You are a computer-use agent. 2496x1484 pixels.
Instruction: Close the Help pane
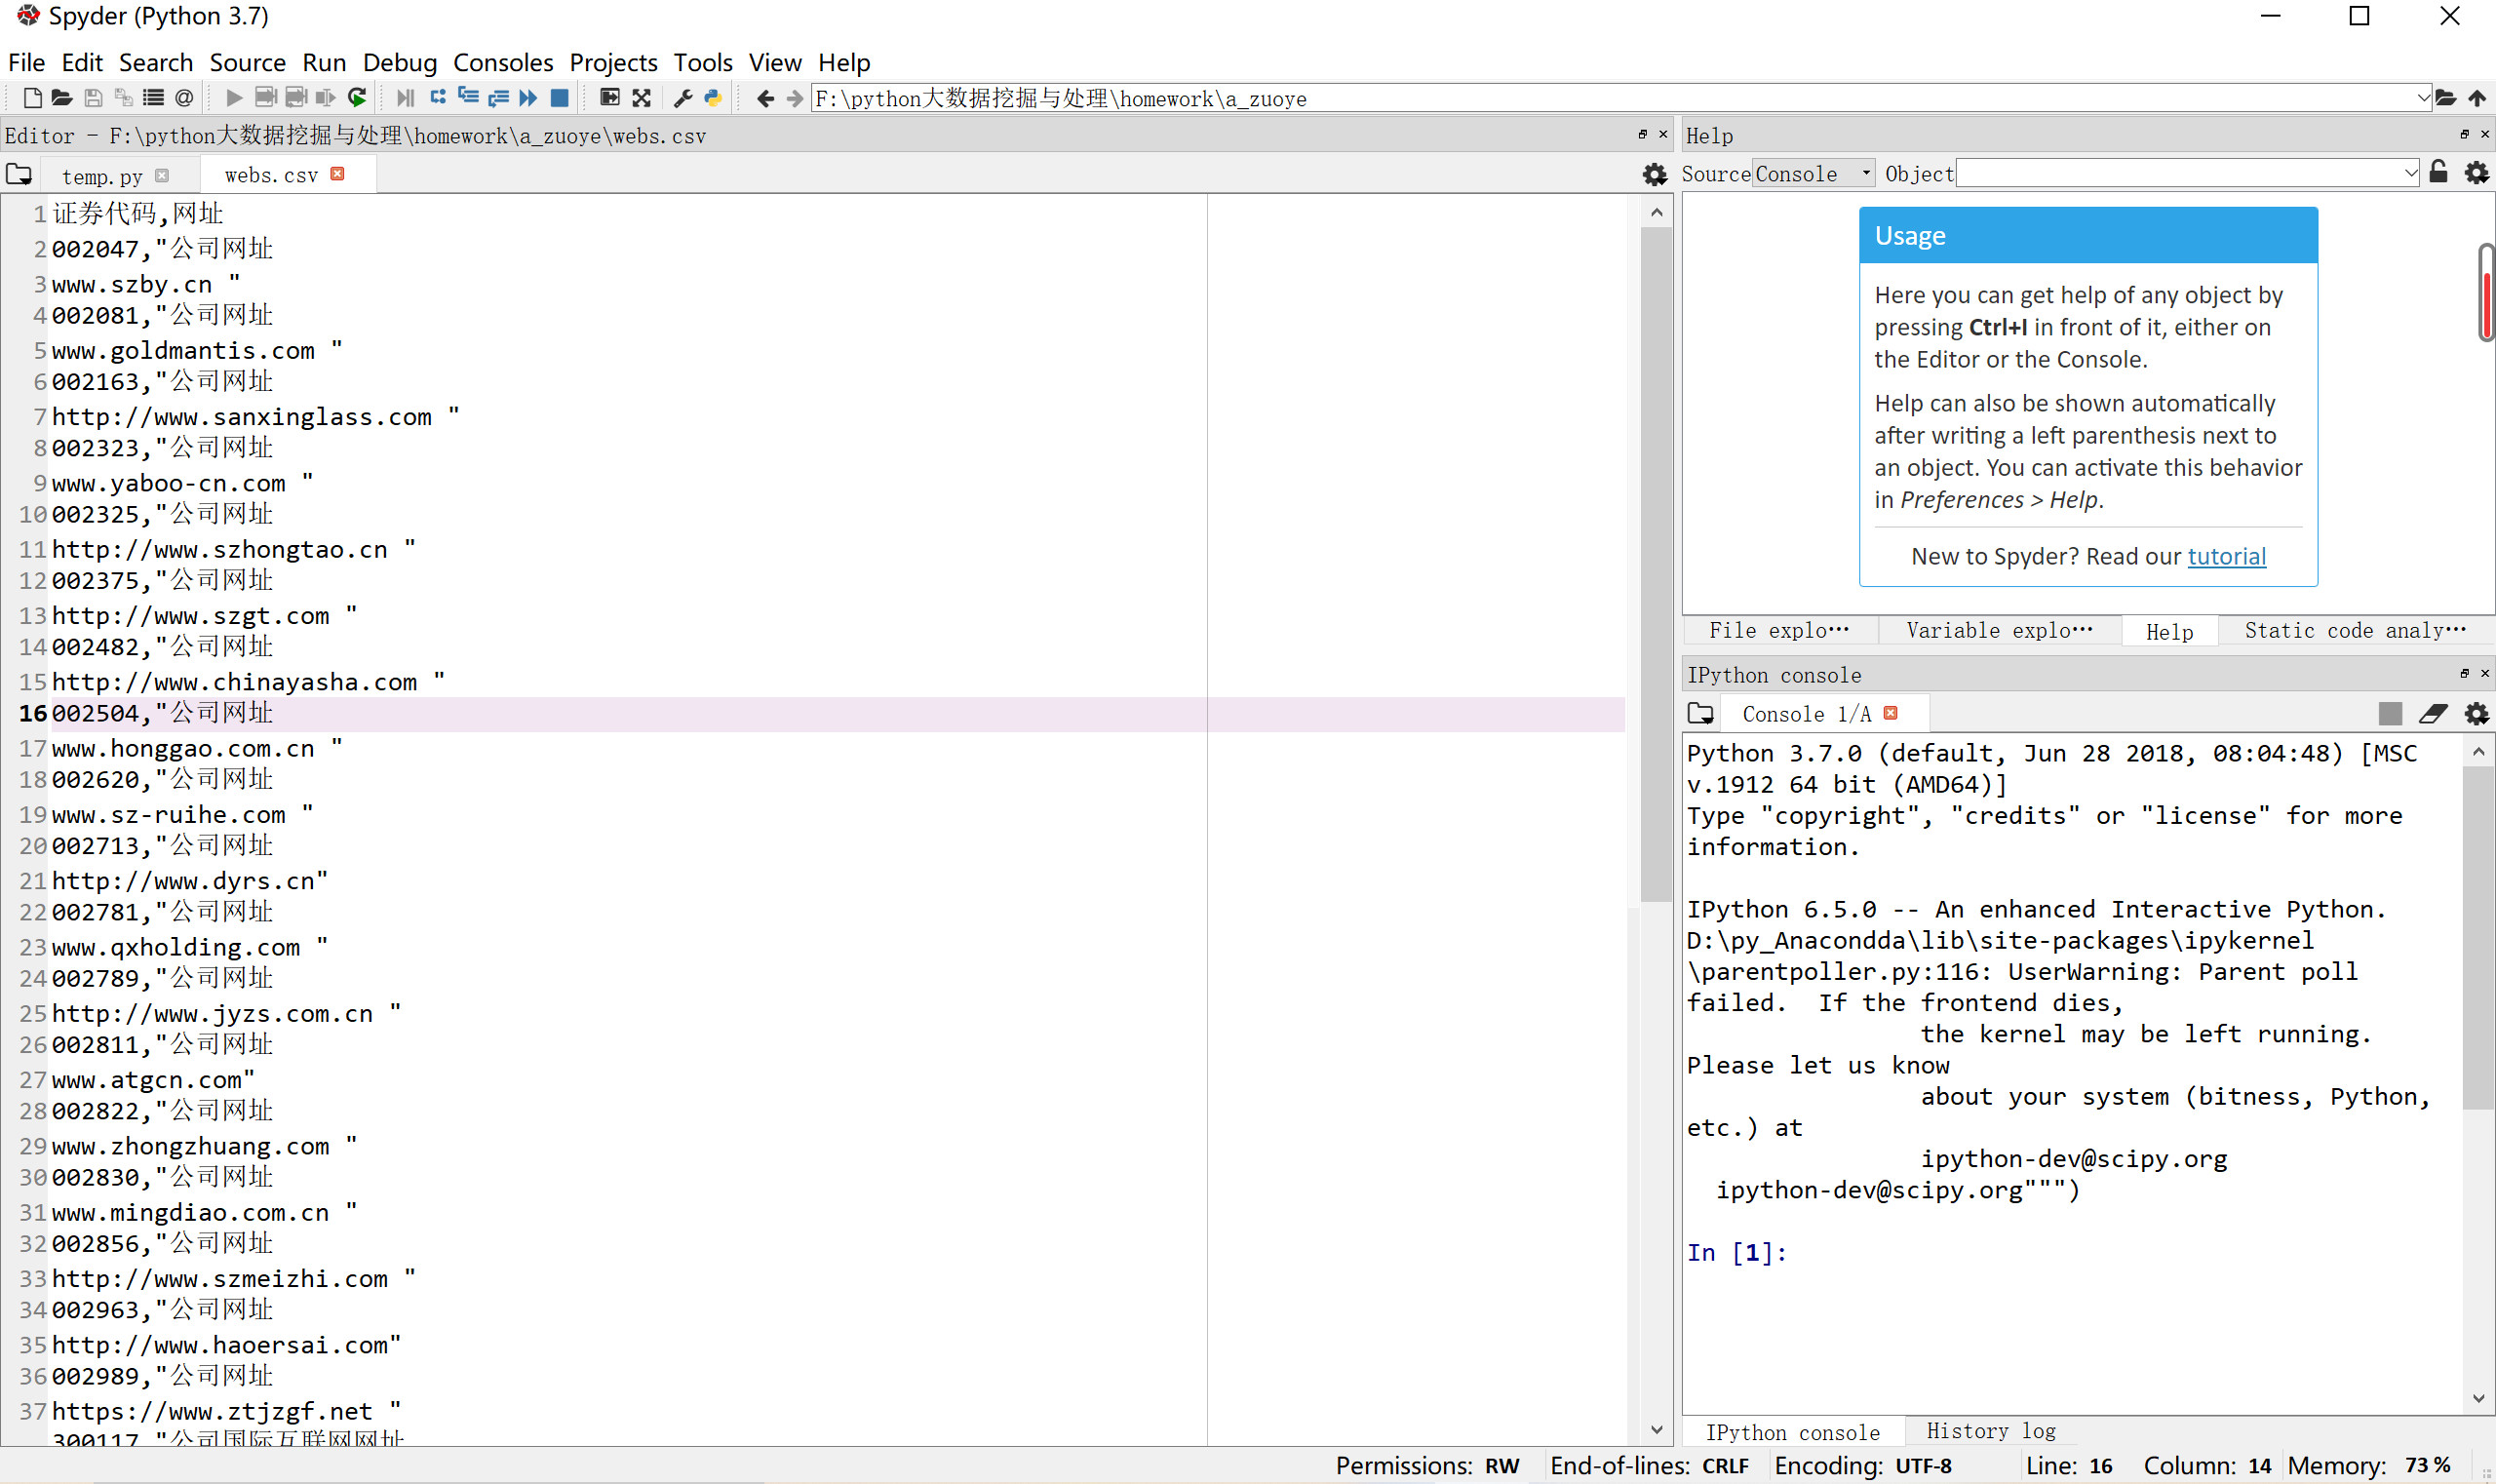point(2485,134)
